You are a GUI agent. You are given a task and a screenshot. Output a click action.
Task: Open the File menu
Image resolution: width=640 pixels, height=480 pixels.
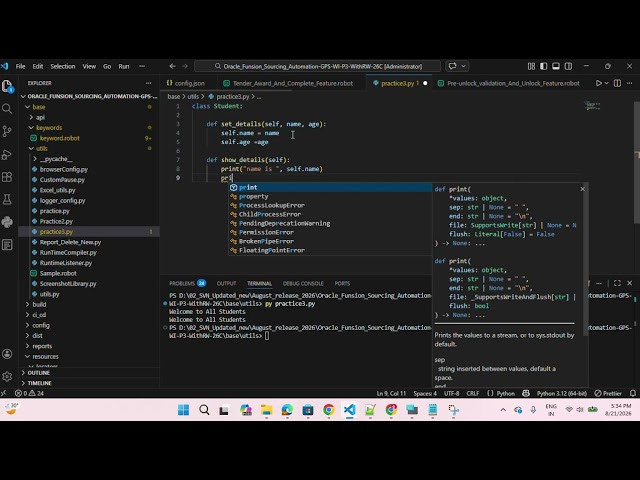point(20,66)
